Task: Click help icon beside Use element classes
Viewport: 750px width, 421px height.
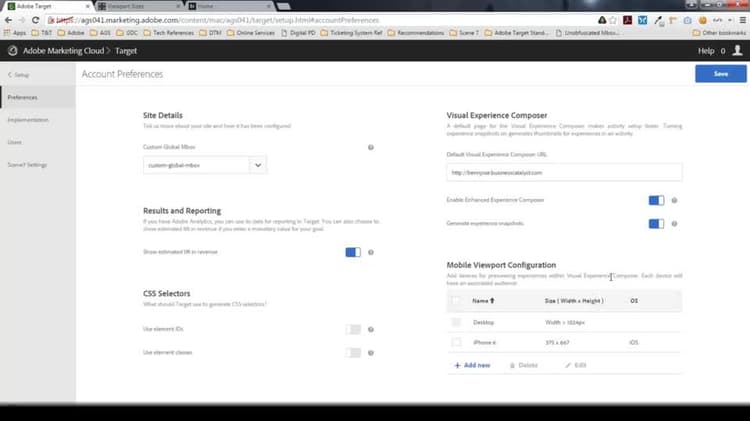Action: (371, 353)
